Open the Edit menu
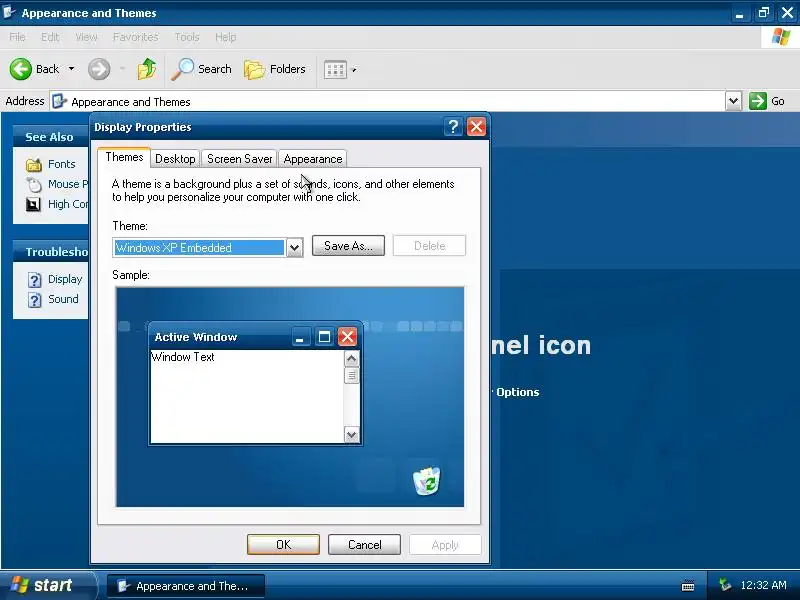 tap(50, 37)
